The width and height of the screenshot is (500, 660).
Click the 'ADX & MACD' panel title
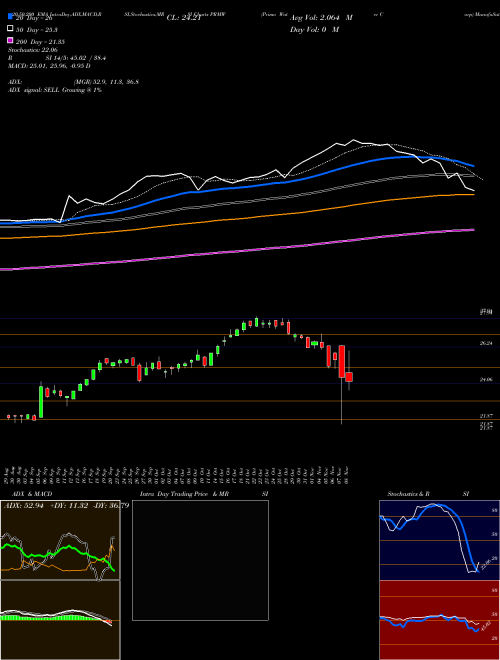coord(32,494)
